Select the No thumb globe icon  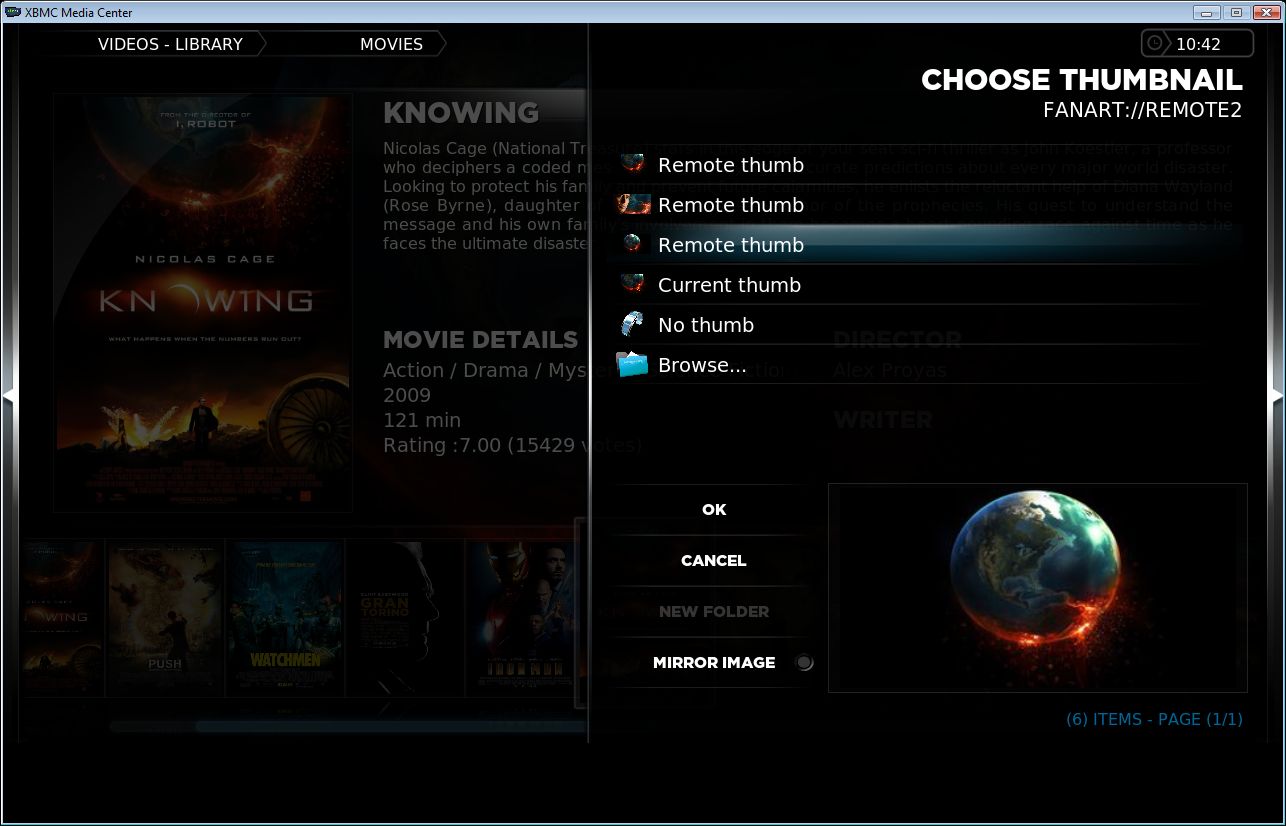click(632, 324)
